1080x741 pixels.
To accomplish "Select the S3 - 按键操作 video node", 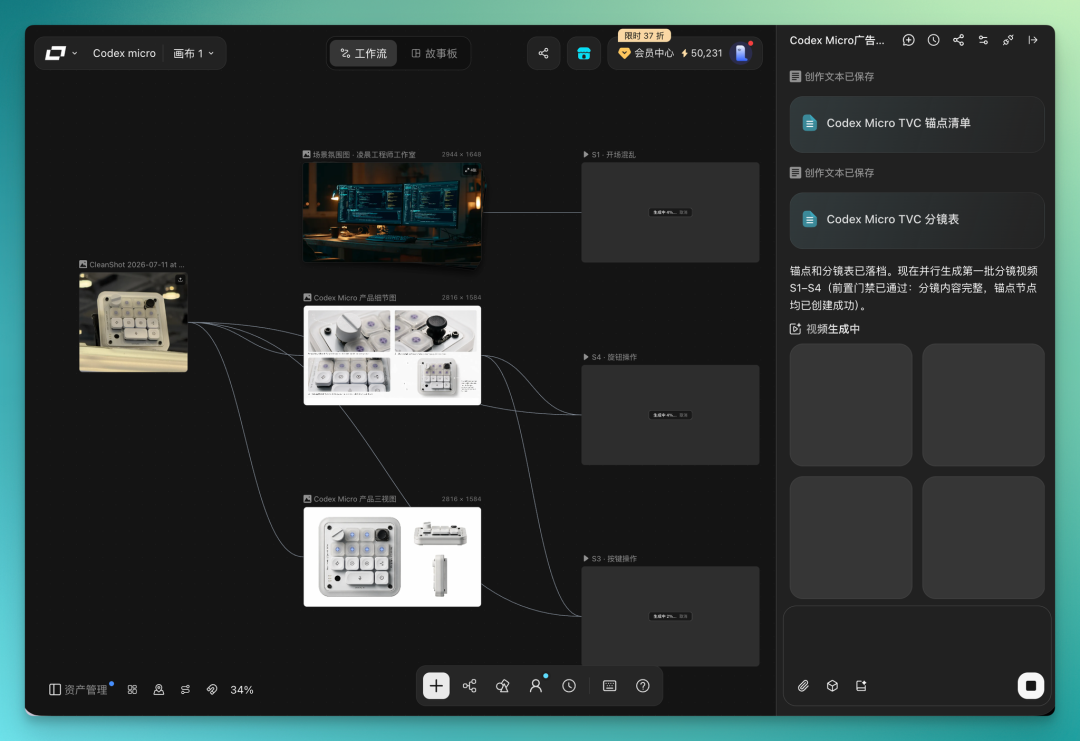I will (670, 616).
